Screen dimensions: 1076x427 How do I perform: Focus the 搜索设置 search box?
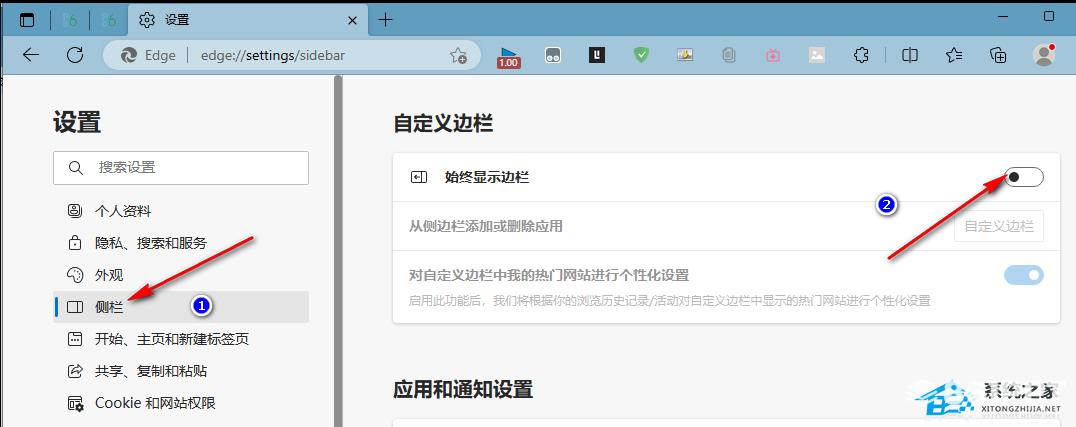181,168
